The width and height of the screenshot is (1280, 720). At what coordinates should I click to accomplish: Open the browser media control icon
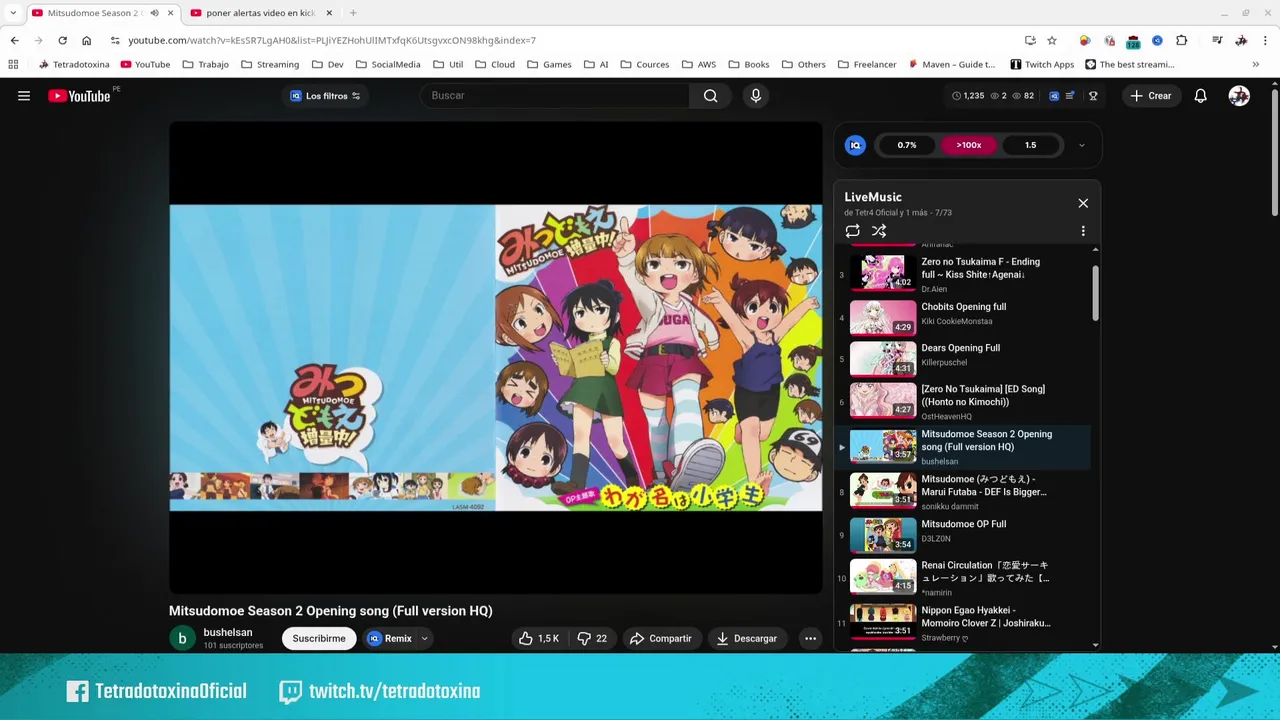tap(1217, 40)
